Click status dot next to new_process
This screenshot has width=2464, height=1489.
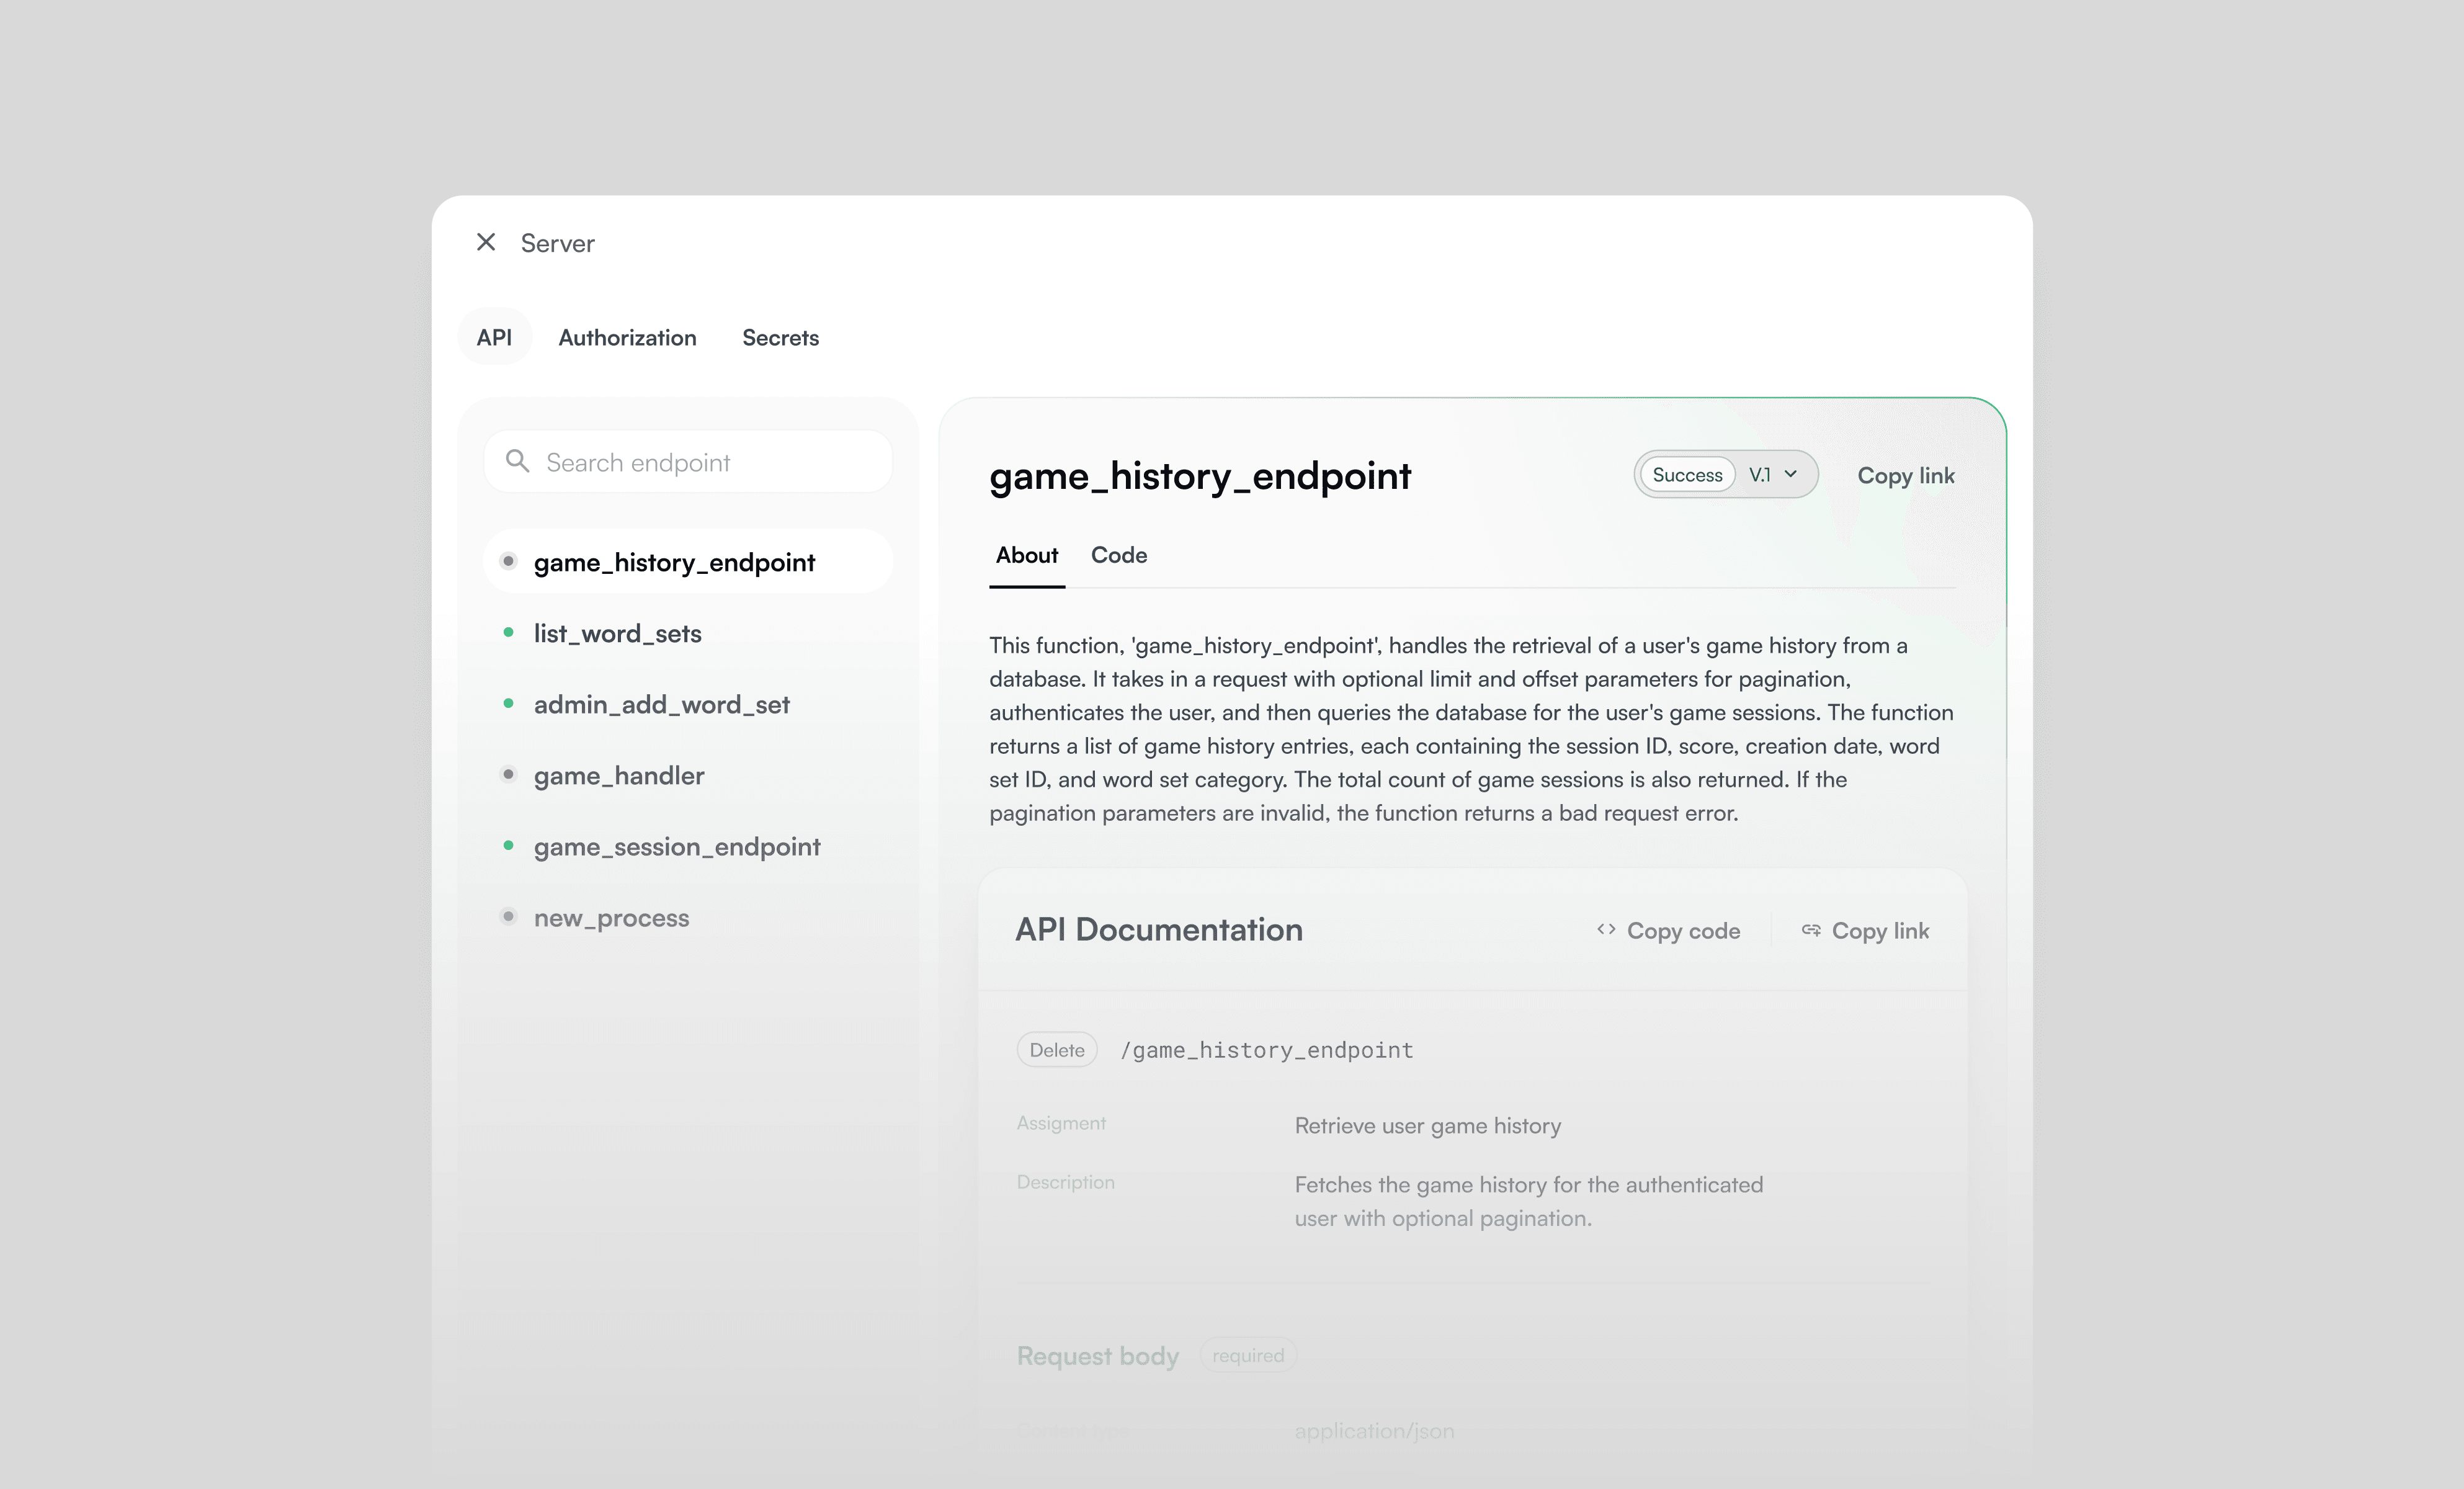[508, 916]
